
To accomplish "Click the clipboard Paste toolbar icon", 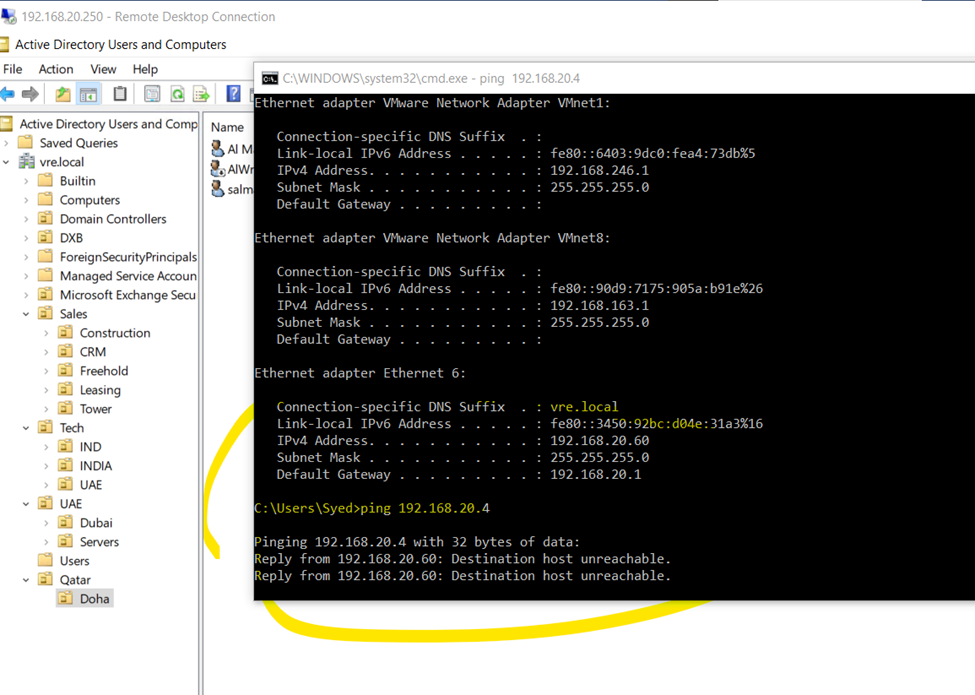I will tap(120, 94).
